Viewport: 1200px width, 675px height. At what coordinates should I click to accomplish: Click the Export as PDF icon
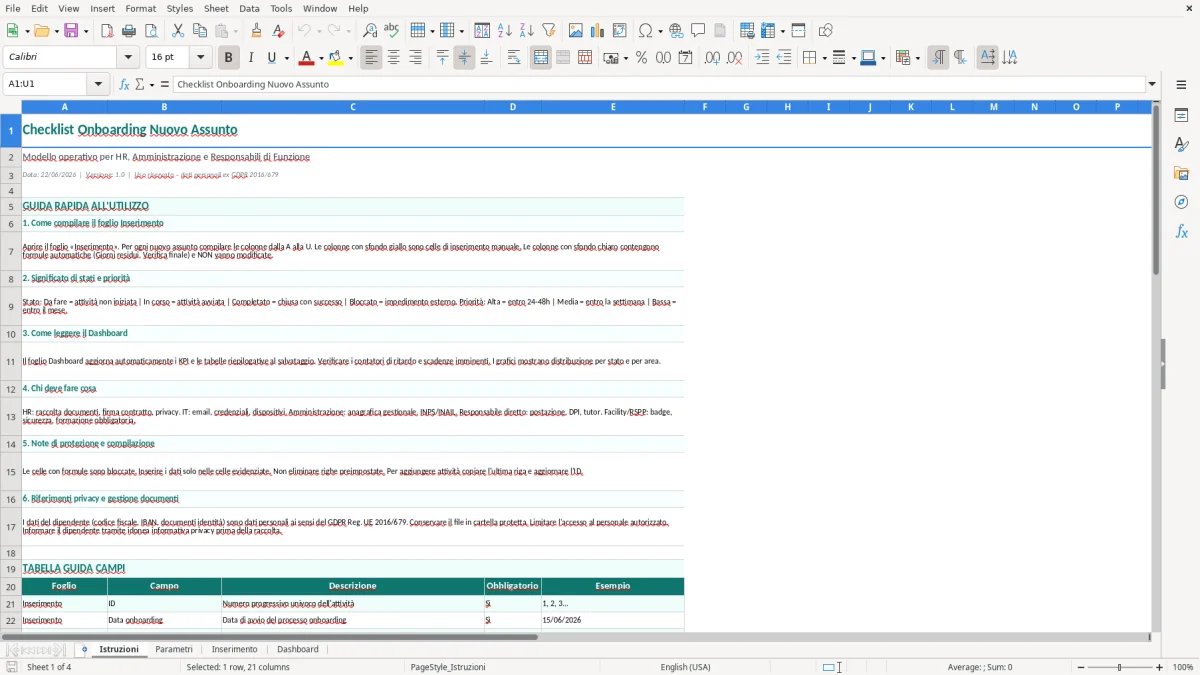(107, 31)
